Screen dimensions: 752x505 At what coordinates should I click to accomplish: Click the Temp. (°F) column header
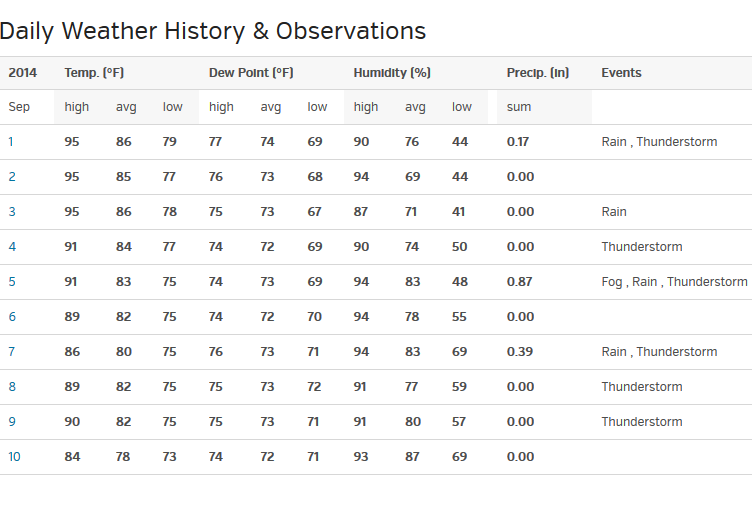coord(94,73)
